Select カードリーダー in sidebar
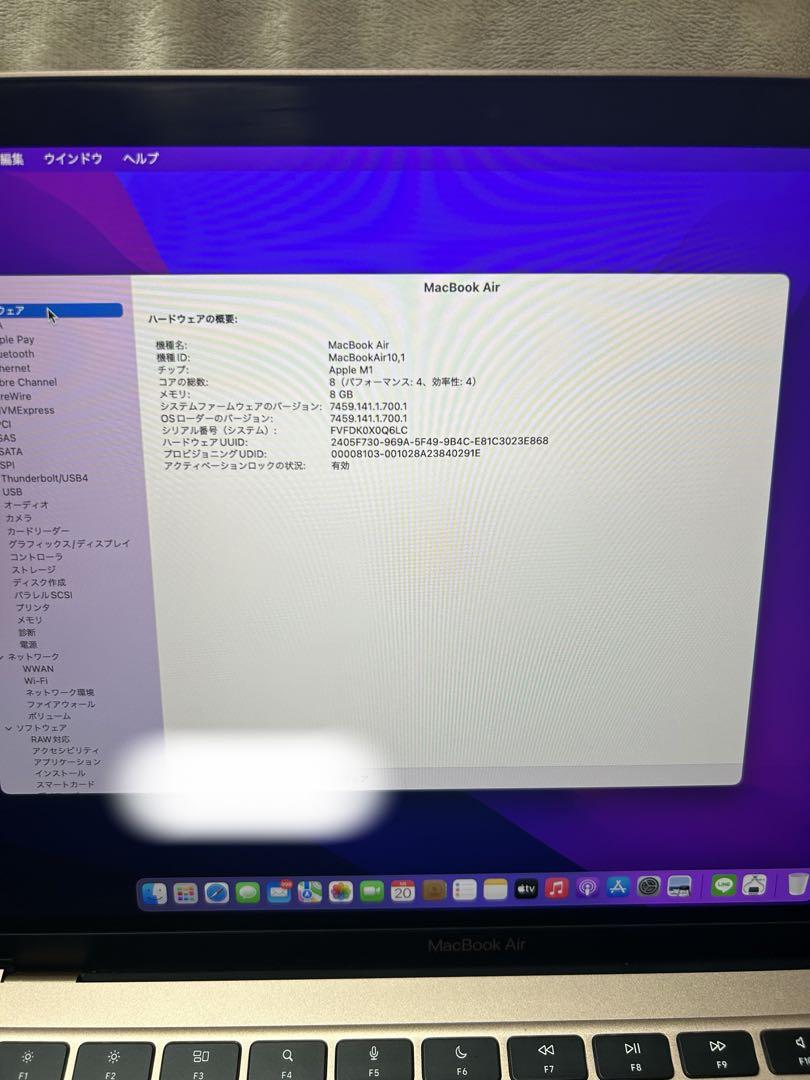Image resolution: width=810 pixels, height=1080 pixels. pyautogui.click(x=38, y=531)
